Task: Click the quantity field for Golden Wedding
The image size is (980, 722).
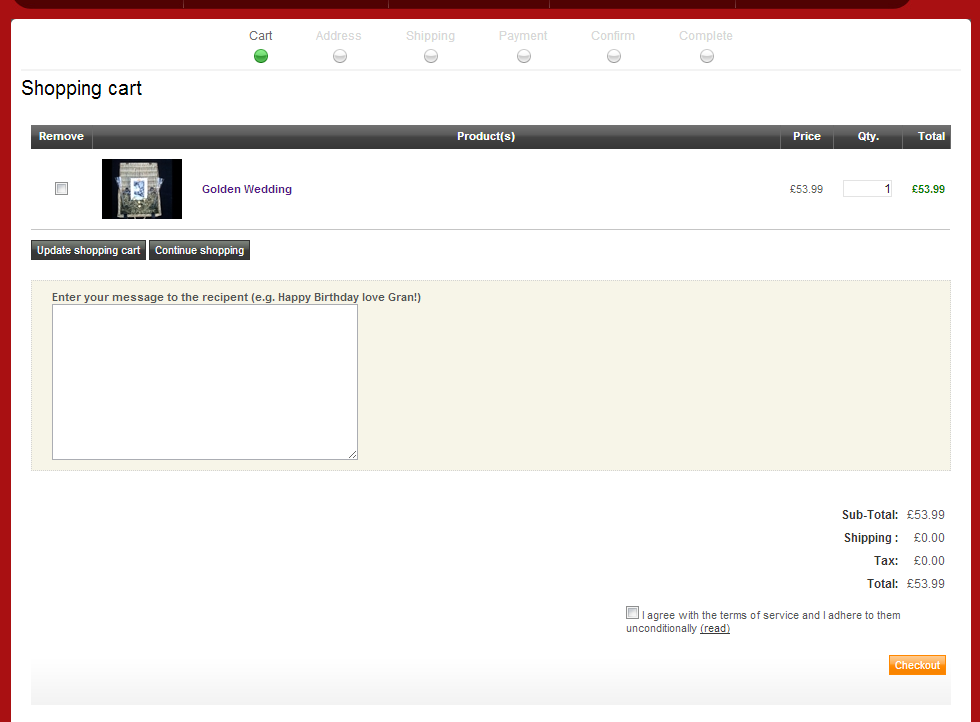Action: pyautogui.click(x=867, y=188)
